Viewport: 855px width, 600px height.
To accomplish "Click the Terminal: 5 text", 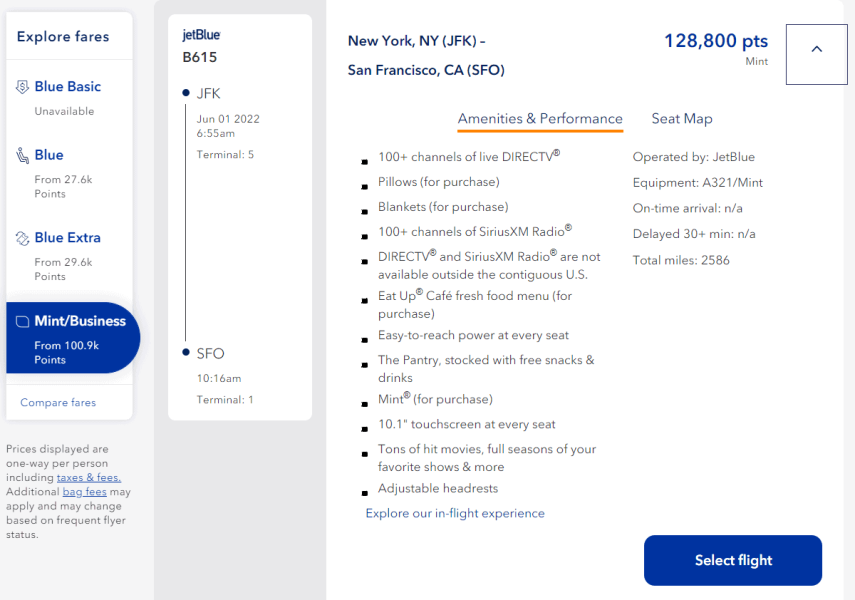I will pos(225,154).
